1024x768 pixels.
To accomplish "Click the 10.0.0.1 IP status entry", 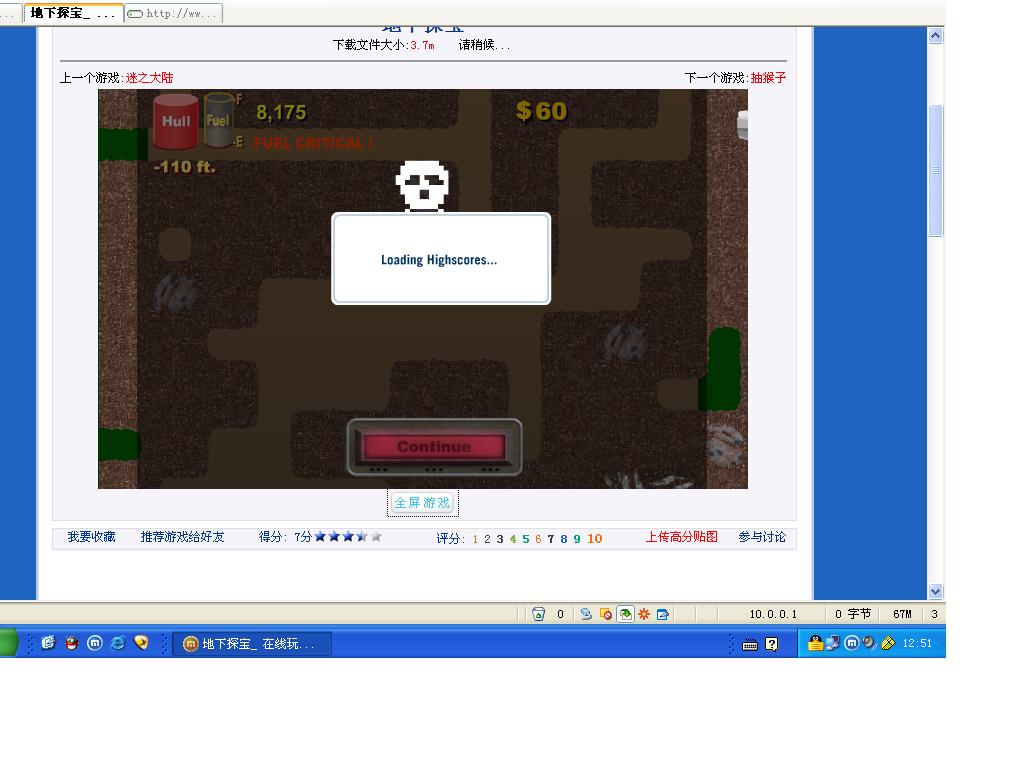I will coord(773,614).
